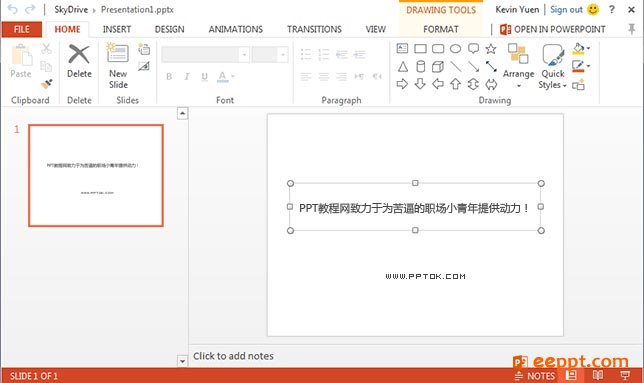Open Help with the question mark
Viewport: 644px width, 383px height.
coord(612,9)
